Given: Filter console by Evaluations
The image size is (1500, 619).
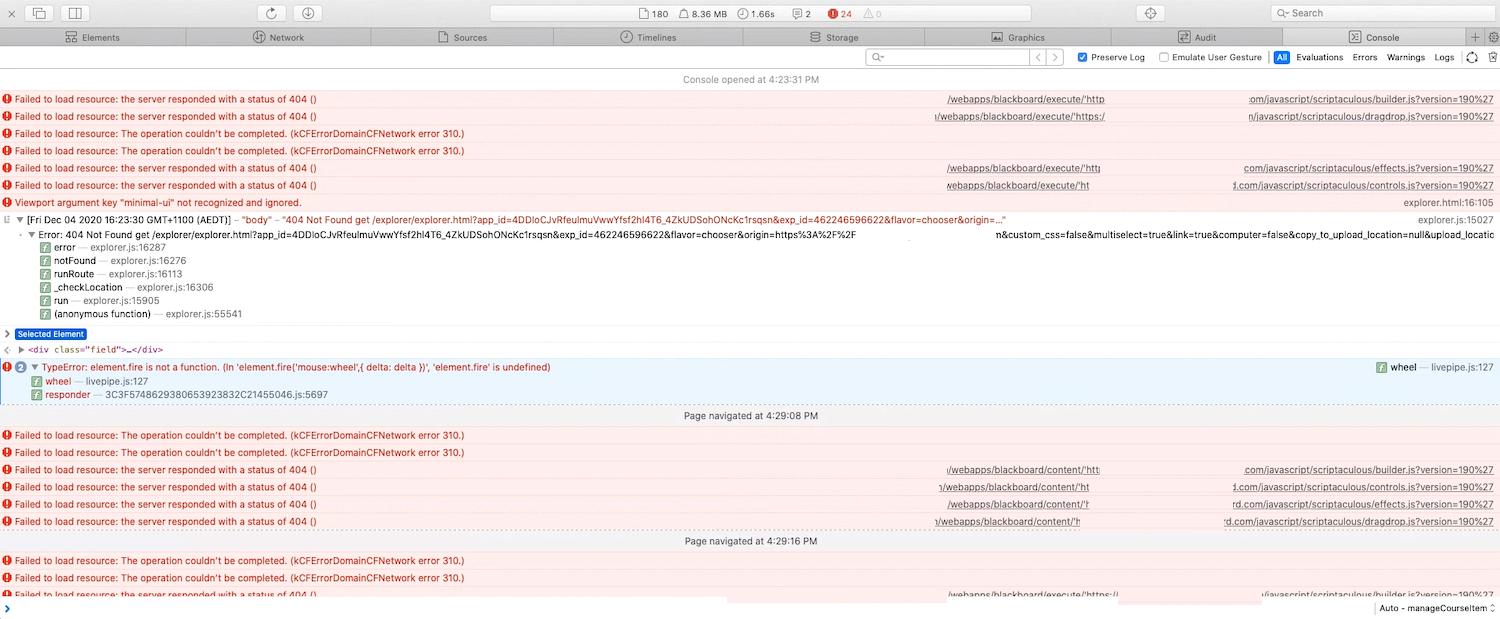Looking at the screenshot, I should pos(1320,57).
